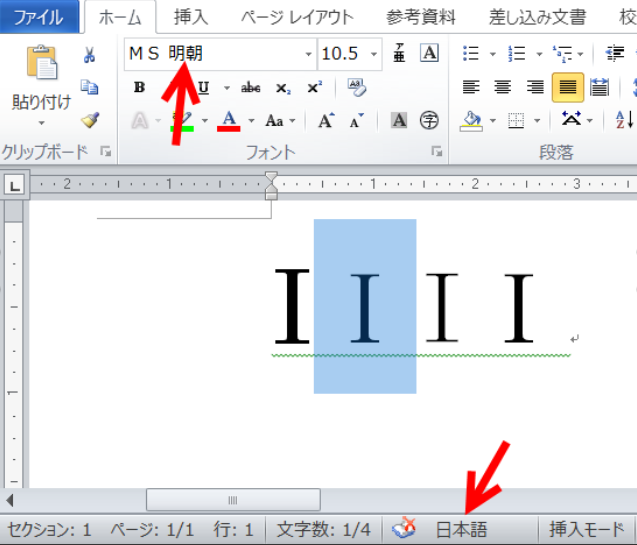
Task: Click 日本語 language in status bar
Action: pos(461,529)
